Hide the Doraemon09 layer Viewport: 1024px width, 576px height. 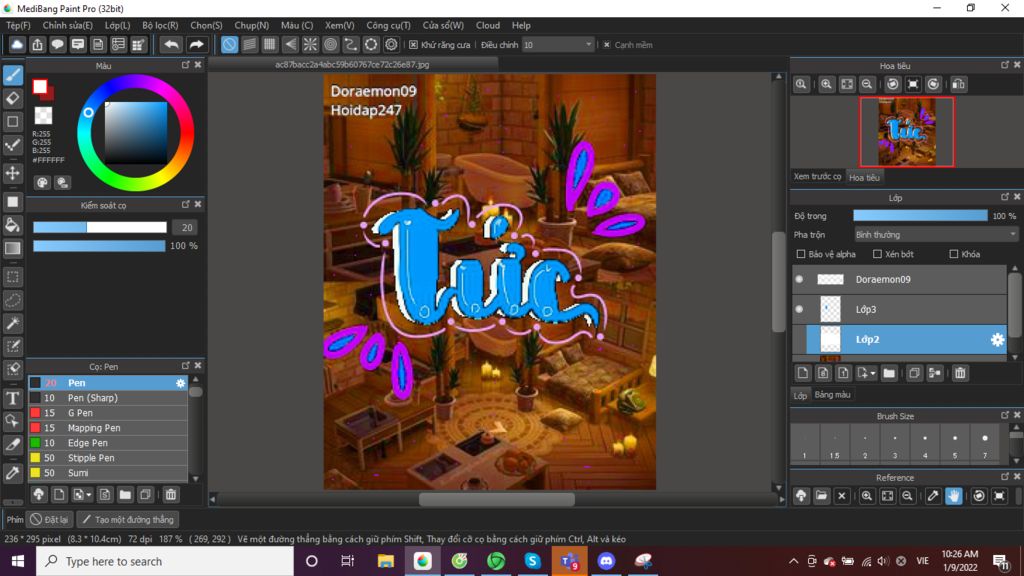point(799,280)
